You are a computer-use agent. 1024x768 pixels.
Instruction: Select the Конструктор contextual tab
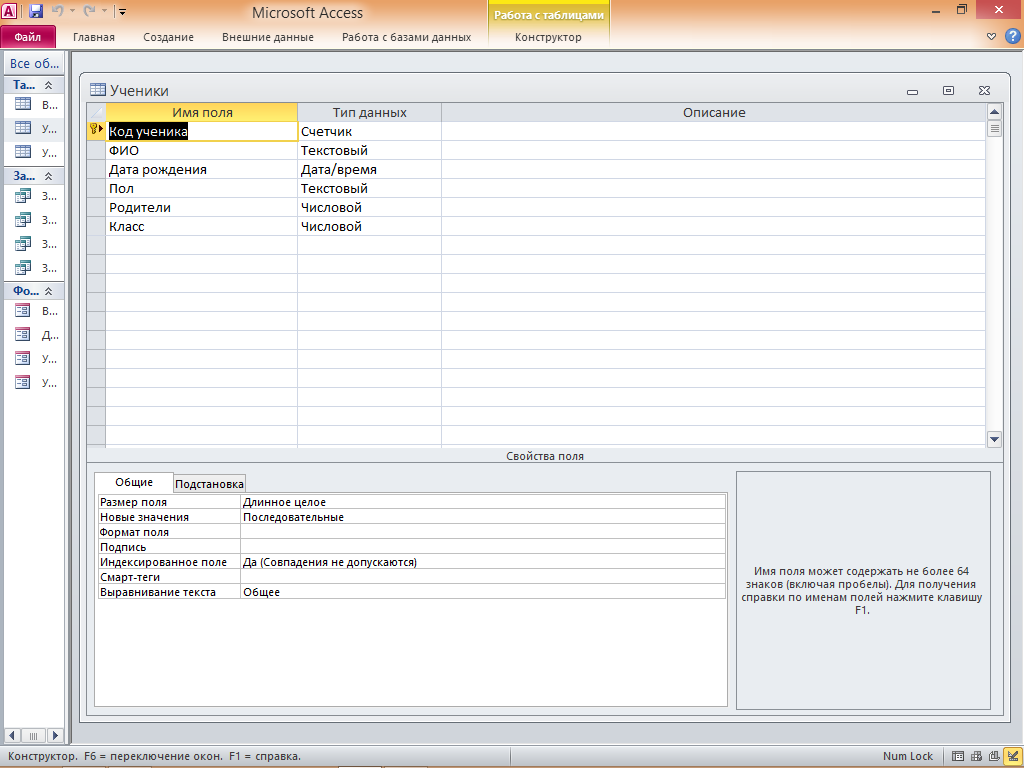coord(548,37)
